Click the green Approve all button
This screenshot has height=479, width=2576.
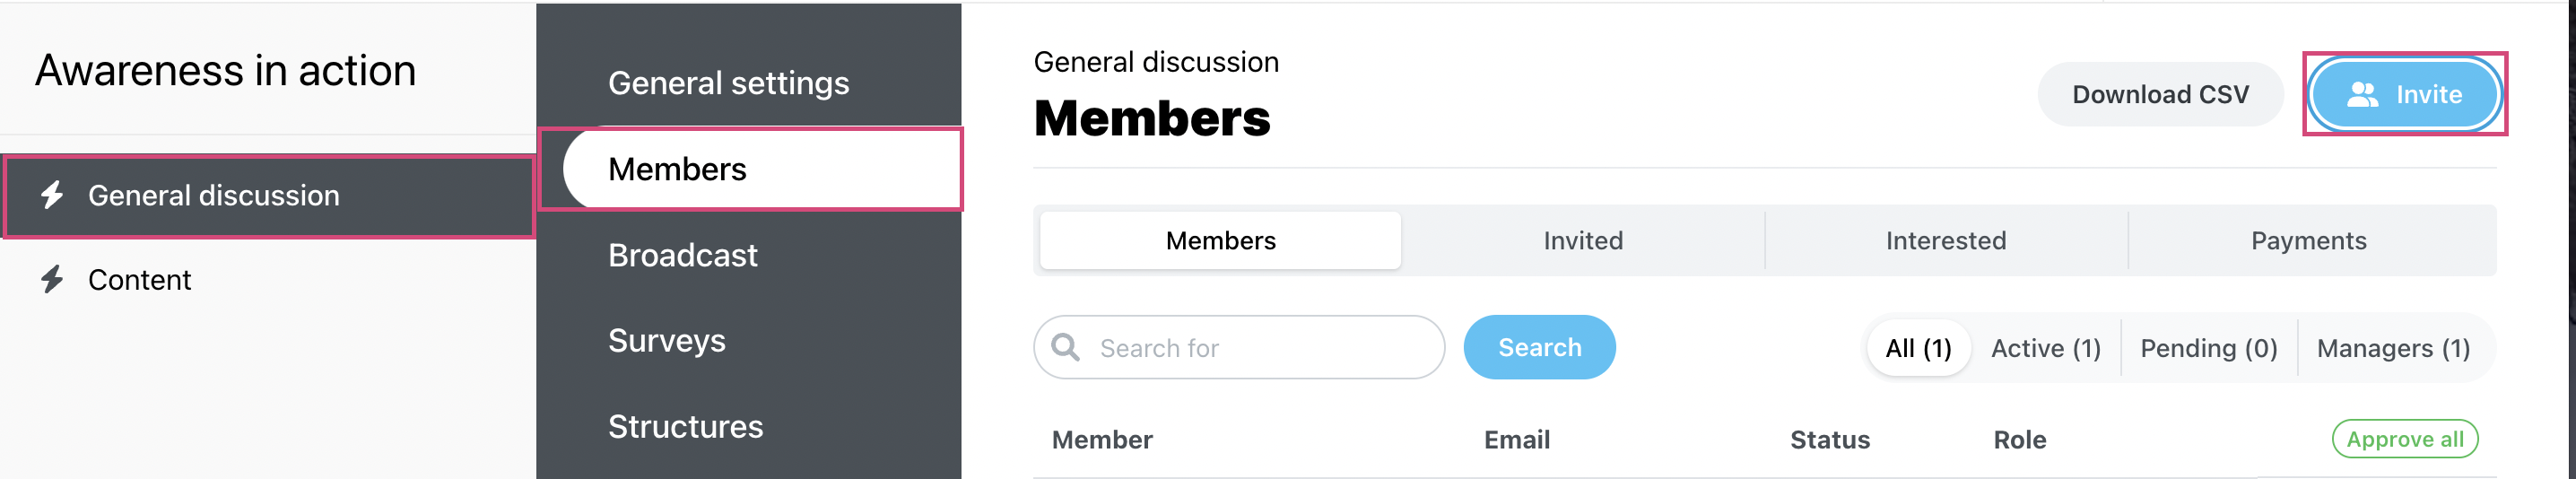(2405, 439)
